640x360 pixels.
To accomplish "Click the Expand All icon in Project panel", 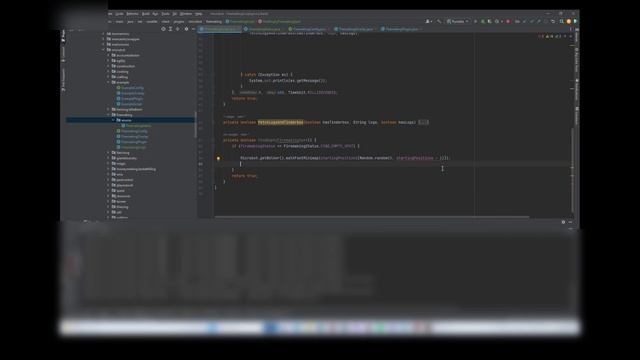I will (x=171, y=29).
